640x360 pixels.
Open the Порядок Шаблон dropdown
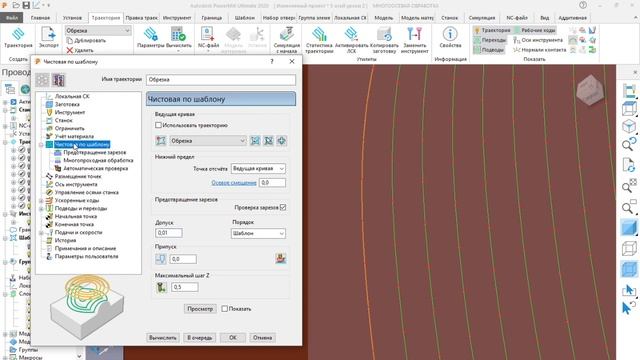[x=281, y=233]
